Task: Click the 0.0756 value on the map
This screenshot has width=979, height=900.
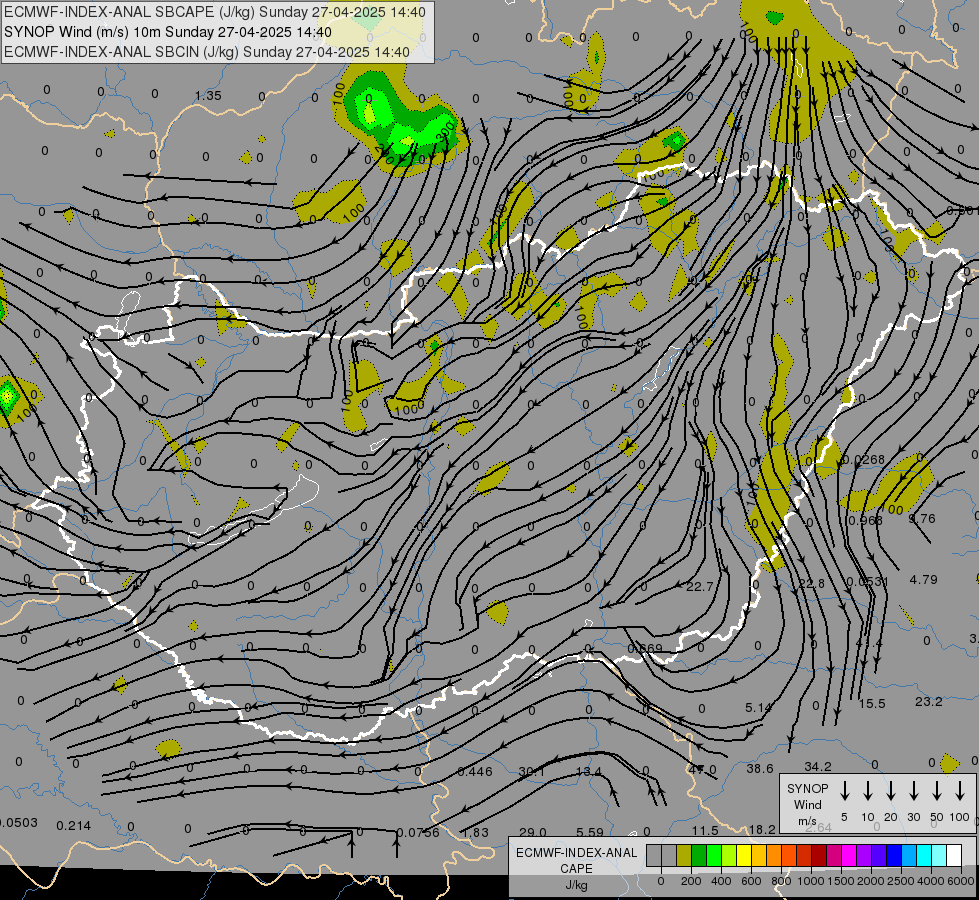Action: click(x=418, y=833)
